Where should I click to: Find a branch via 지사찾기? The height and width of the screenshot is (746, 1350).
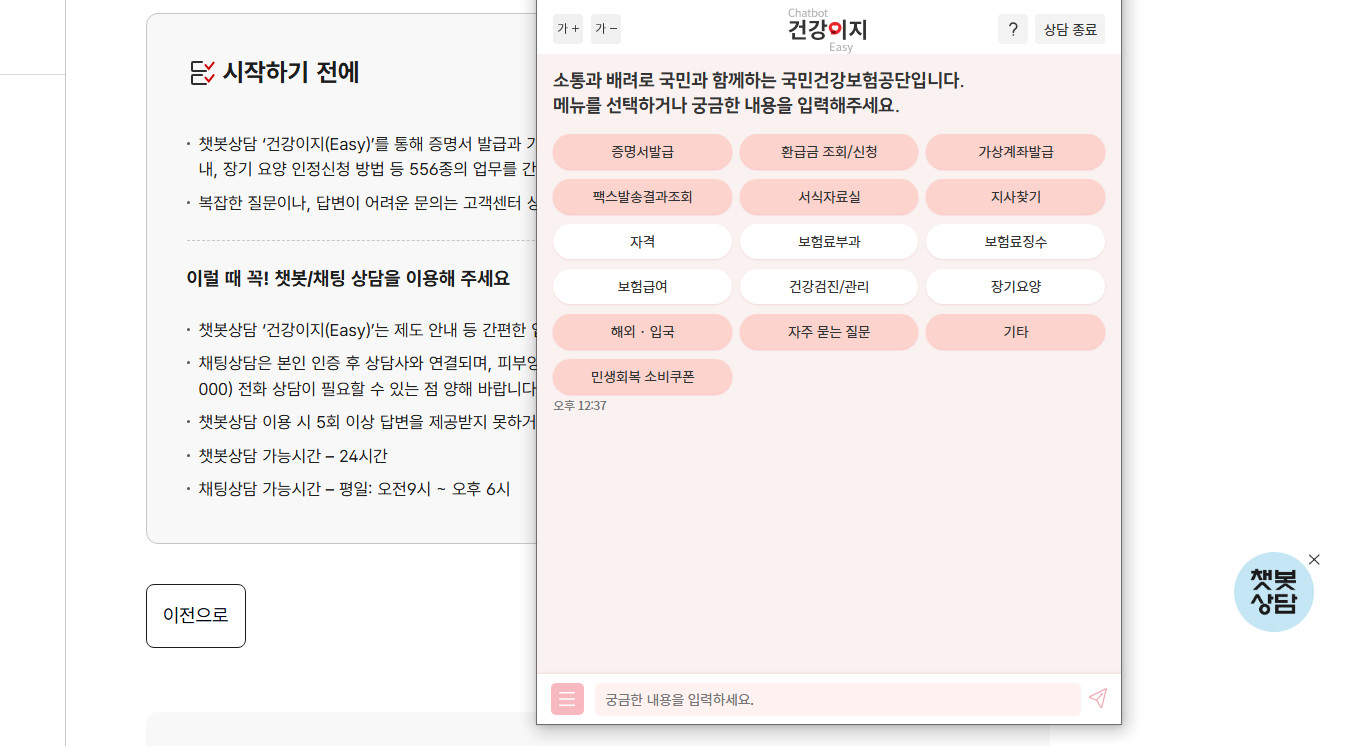1015,197
